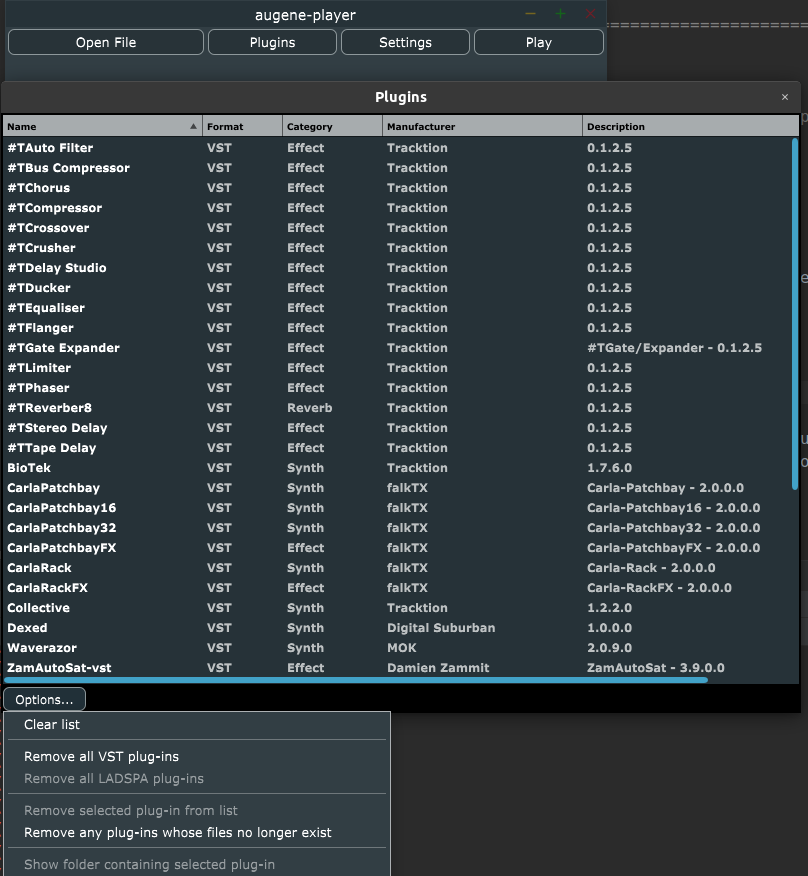Select the CarlaPatchbayFX plugin
The image size is (808, 876).
[398, 548]
